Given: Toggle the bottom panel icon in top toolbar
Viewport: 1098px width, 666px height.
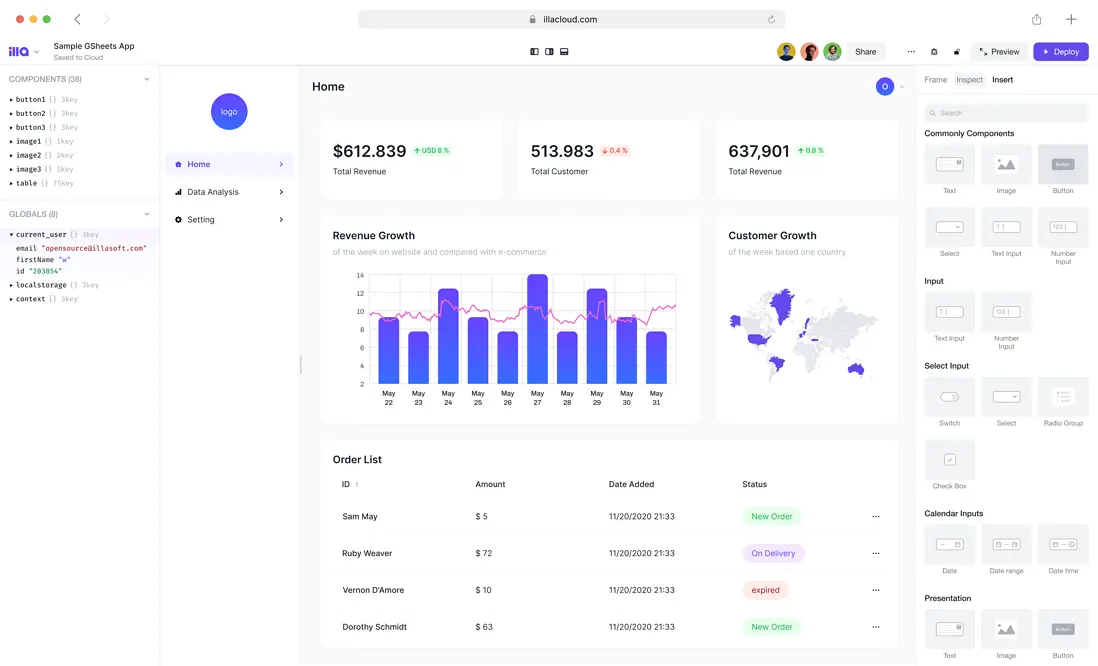Looking at the screenshot, I should [x=564, y=51].
